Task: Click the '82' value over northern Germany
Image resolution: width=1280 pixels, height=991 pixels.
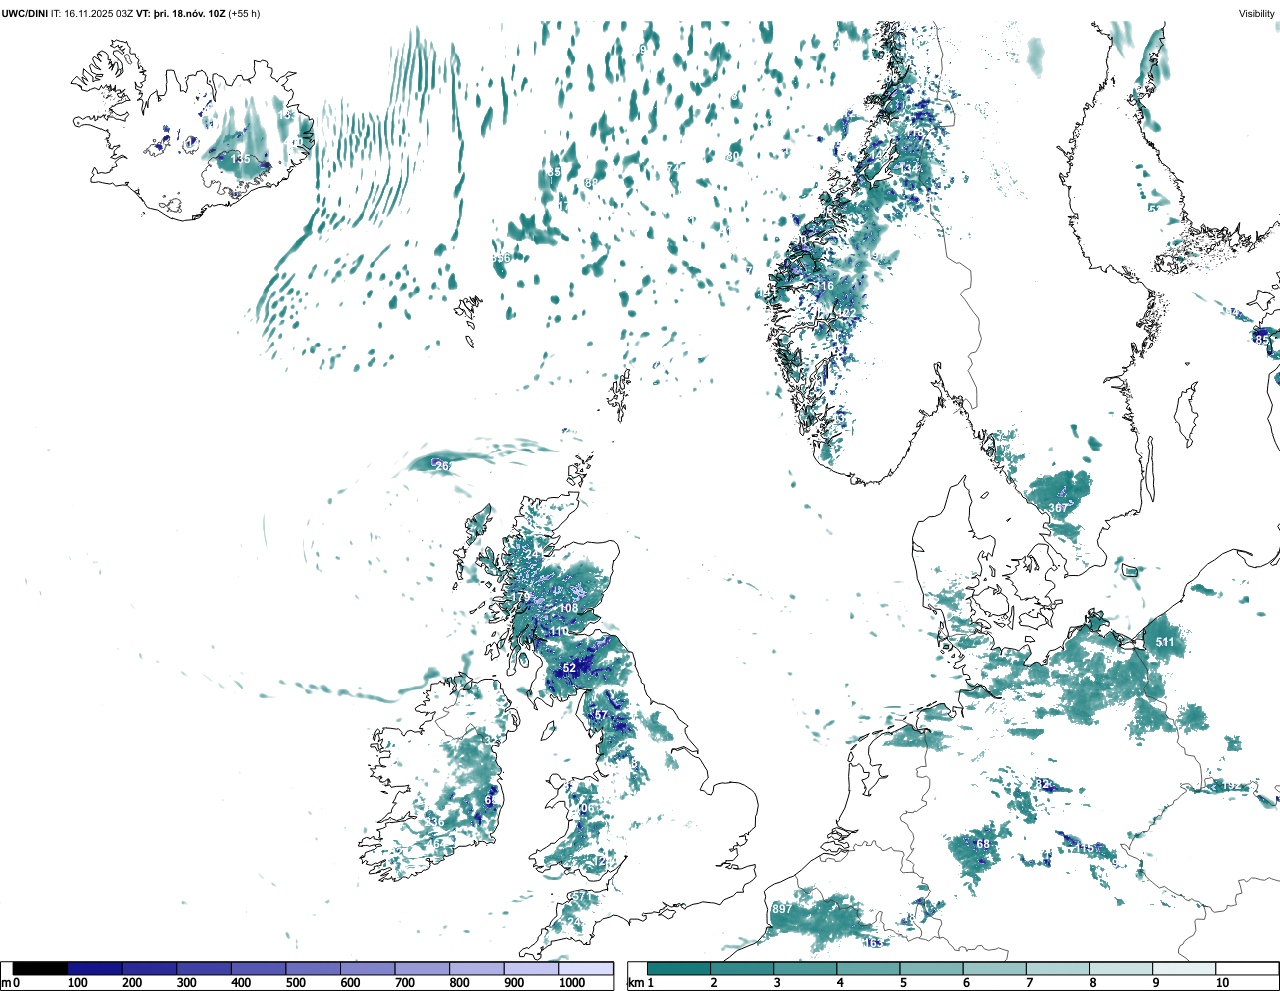Action: coord(1044,784)
